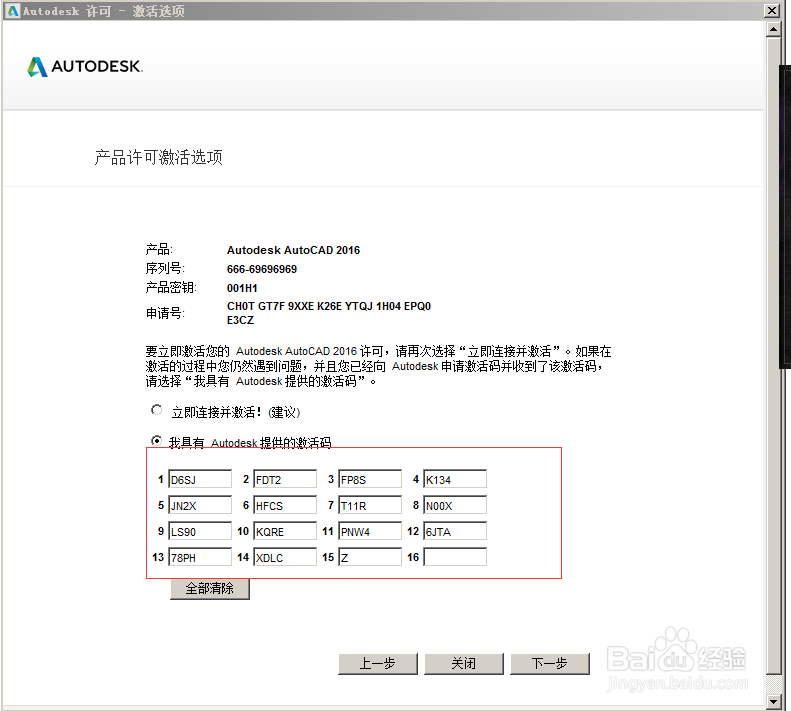Click the 关闭 close button
Screen dimensions: 791x711
464,664
